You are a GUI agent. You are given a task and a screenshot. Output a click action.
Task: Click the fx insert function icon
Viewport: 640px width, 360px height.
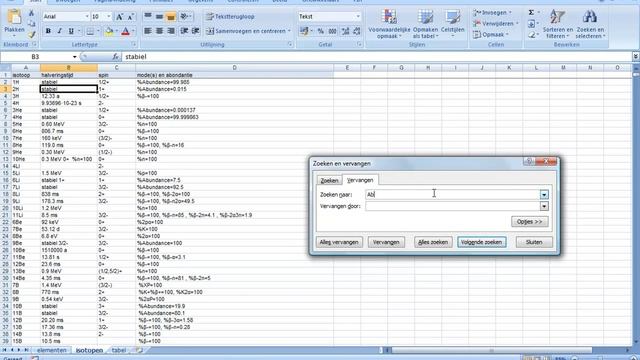tap(116, 57)
